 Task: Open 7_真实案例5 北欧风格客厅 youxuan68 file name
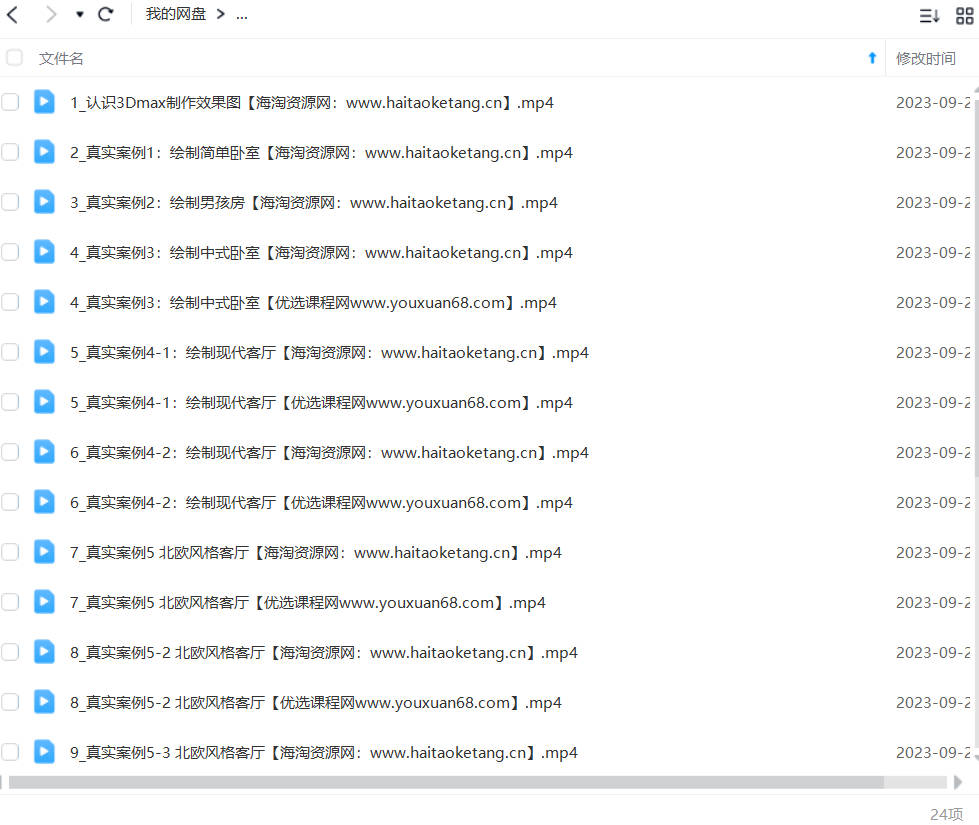point(307,603)
